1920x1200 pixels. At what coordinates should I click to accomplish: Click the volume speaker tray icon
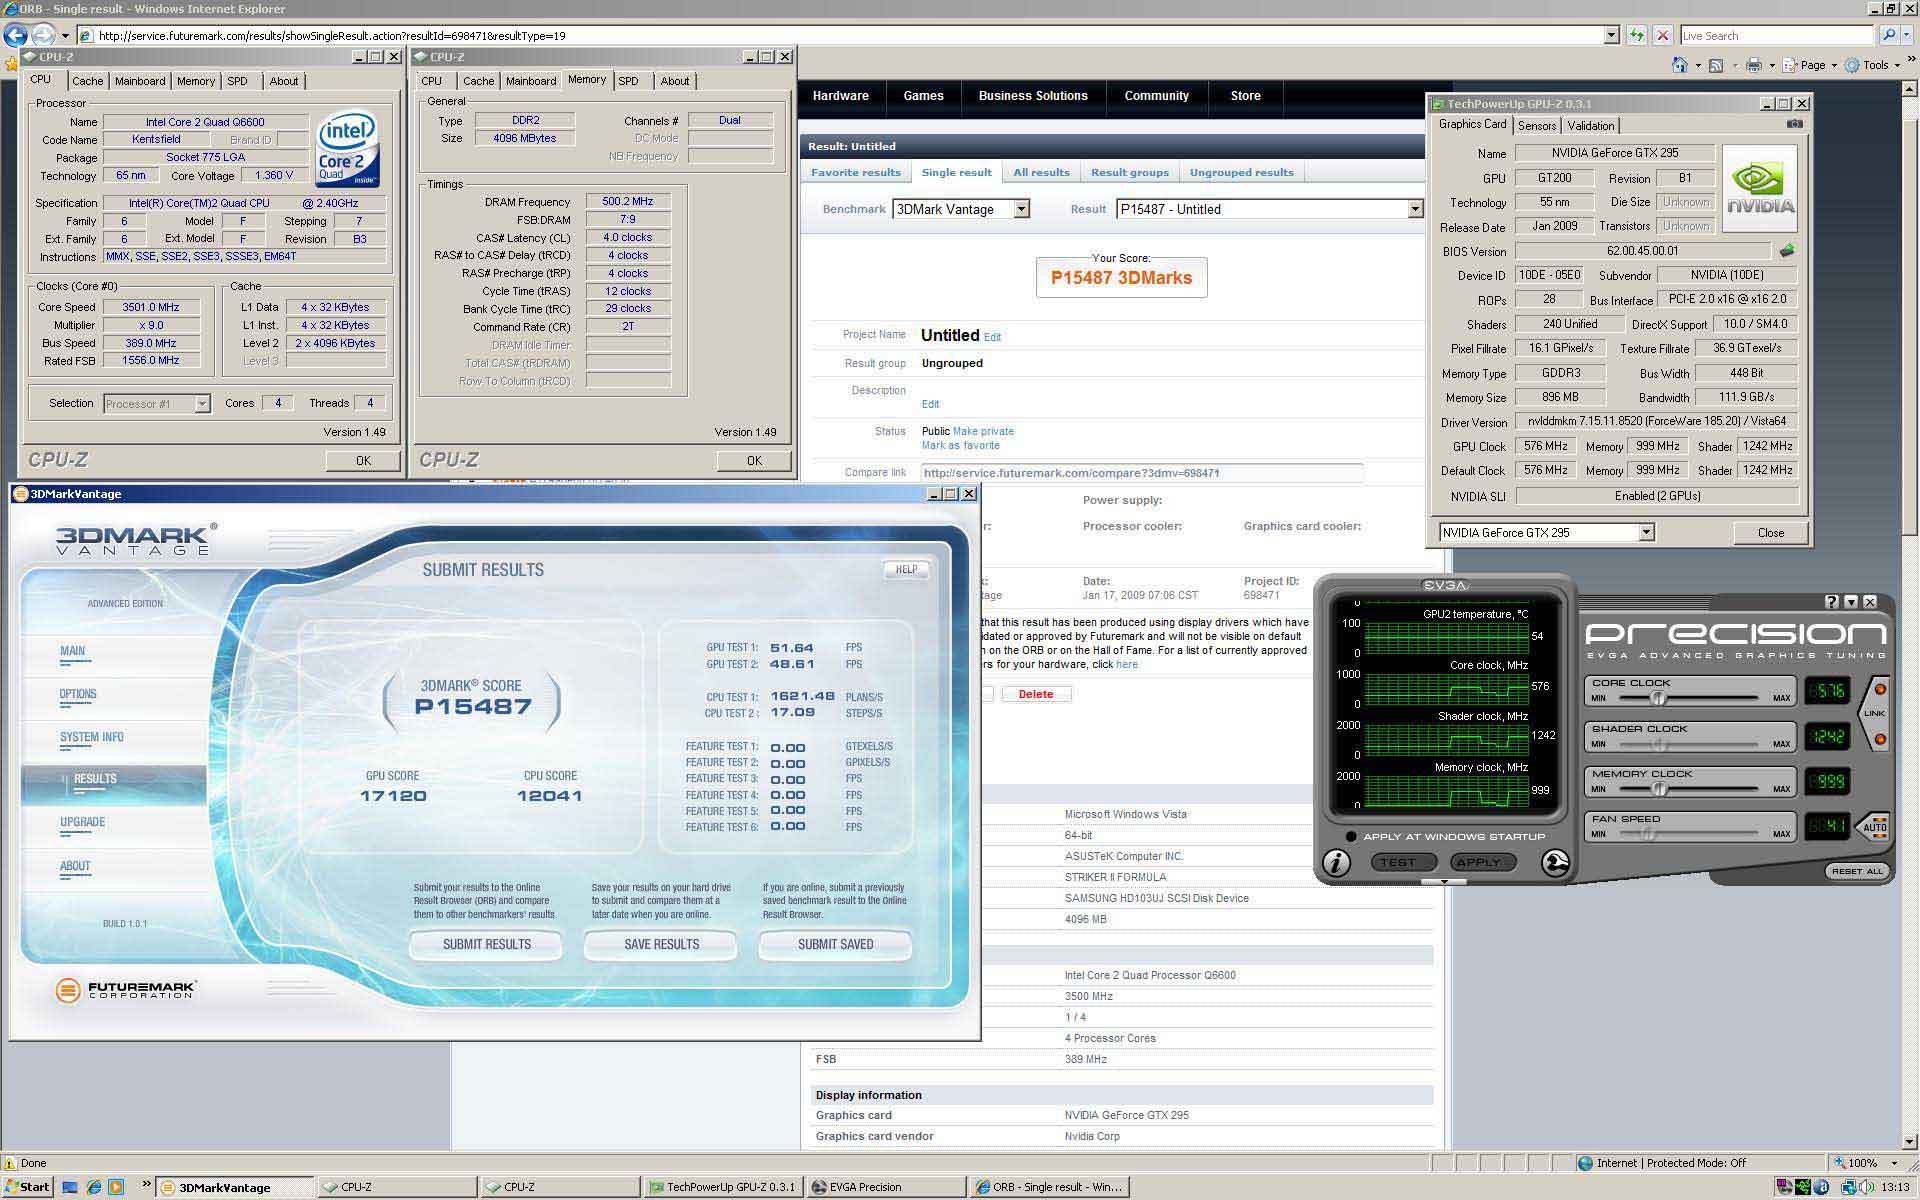click(x=1866, y=1187)
